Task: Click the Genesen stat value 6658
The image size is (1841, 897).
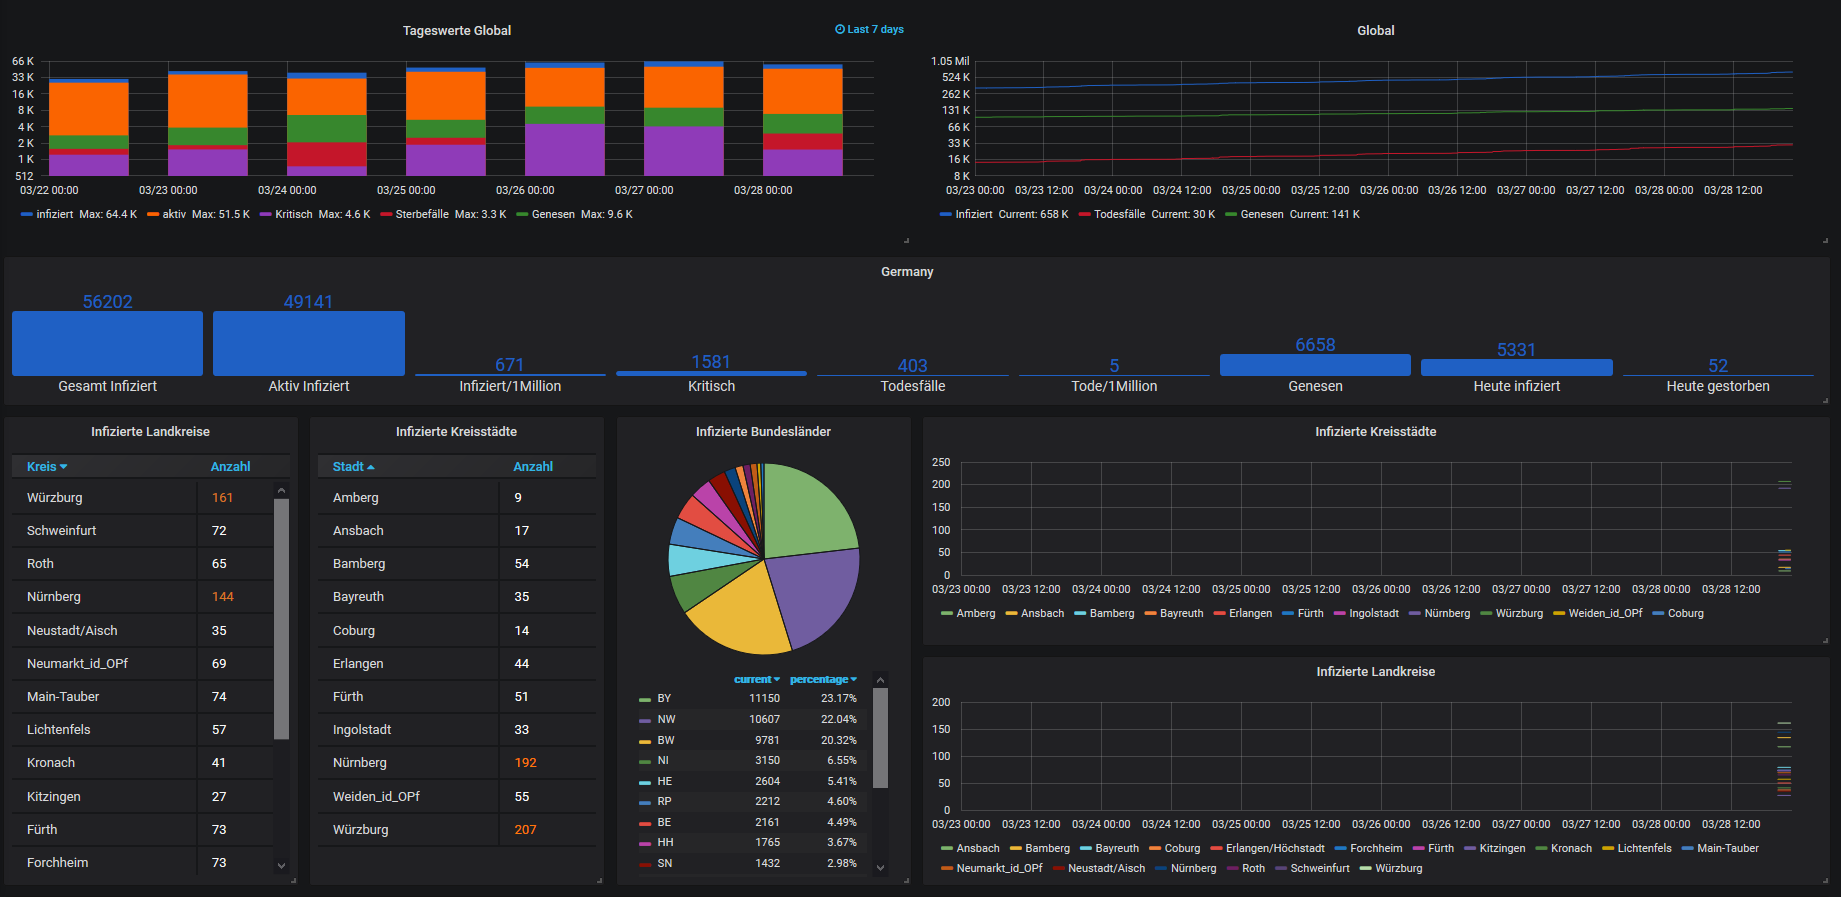Action: 1315,345
